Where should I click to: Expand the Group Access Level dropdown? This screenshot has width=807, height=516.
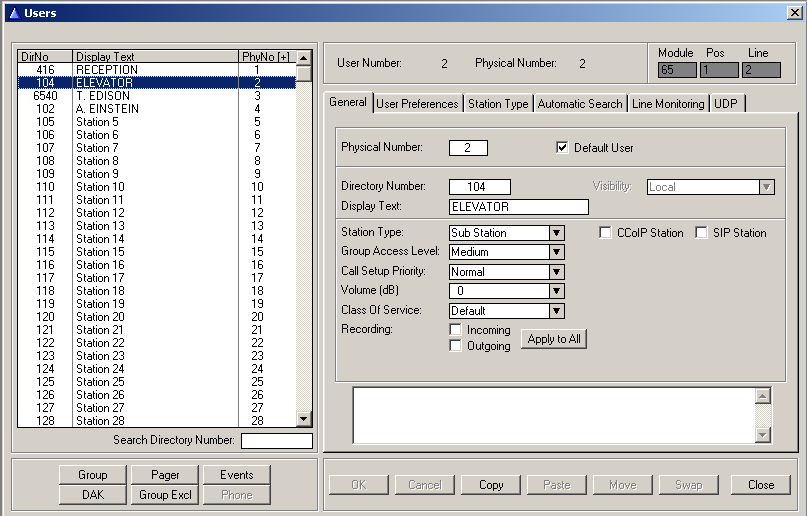pos(557,252)
